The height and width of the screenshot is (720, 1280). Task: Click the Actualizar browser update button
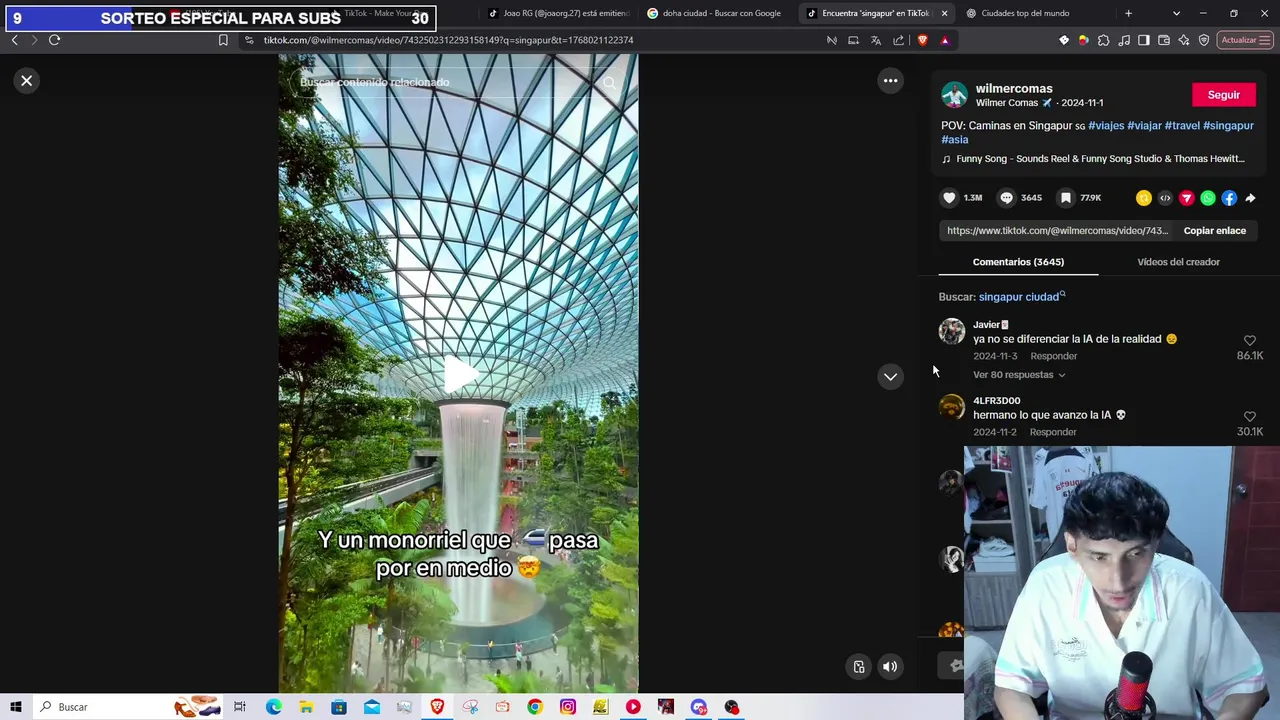click(1245, 40)
